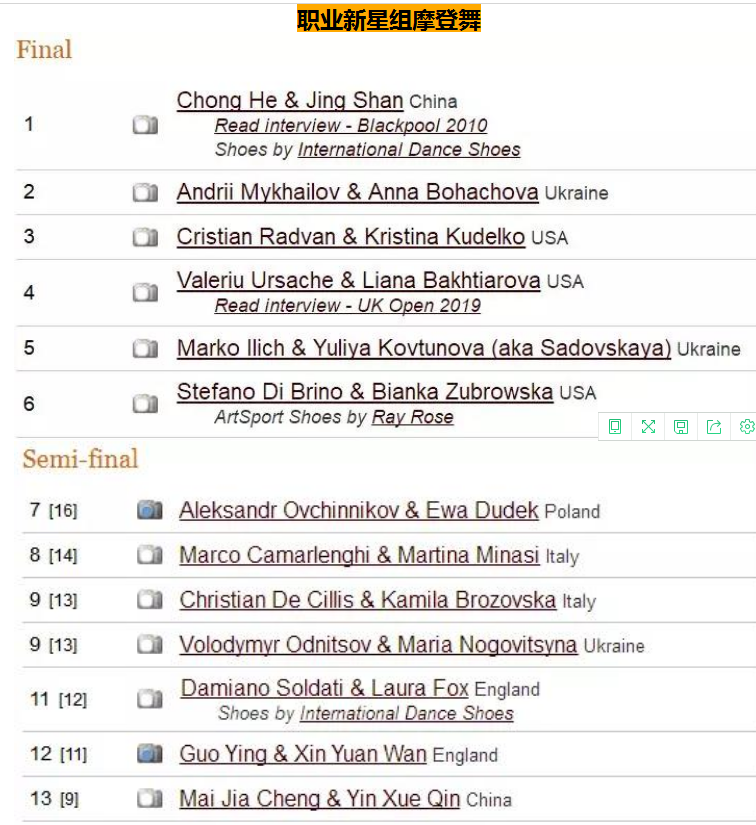This screenshot has height=825, width=756.
Task: Open Read interview - Blackpool 2010 link
Action: (x=351, y=126)
